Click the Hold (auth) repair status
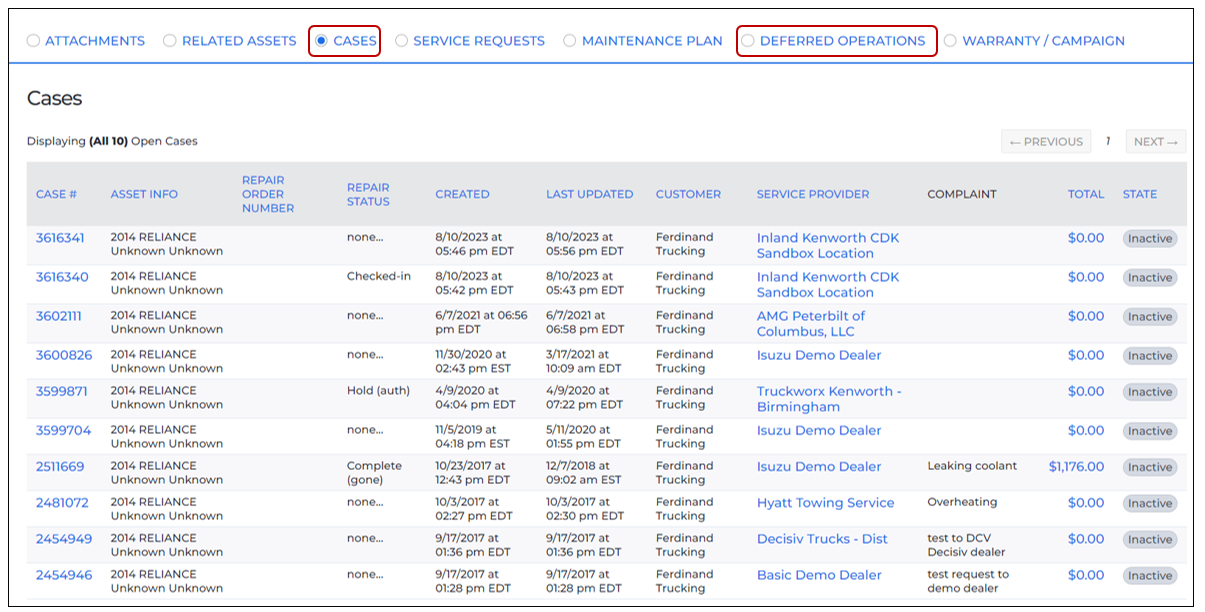1205x612 pixels. 378,391
